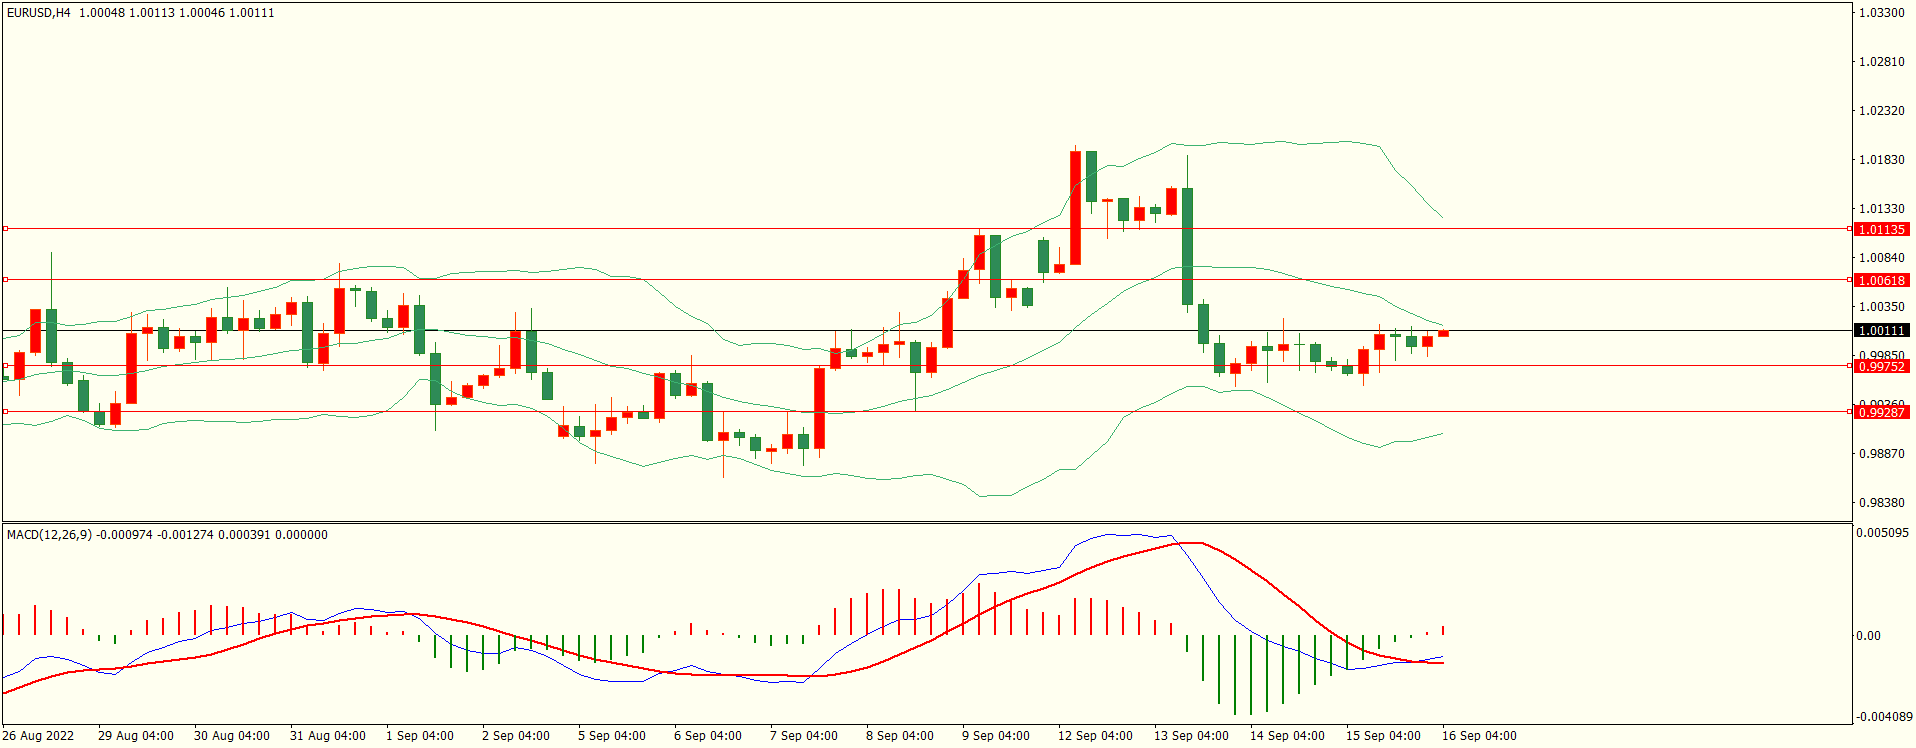Click the 26 Aug 2022 date label
Image resolution: width=1916 pixels, height=748 pixels.
point(38,736)
